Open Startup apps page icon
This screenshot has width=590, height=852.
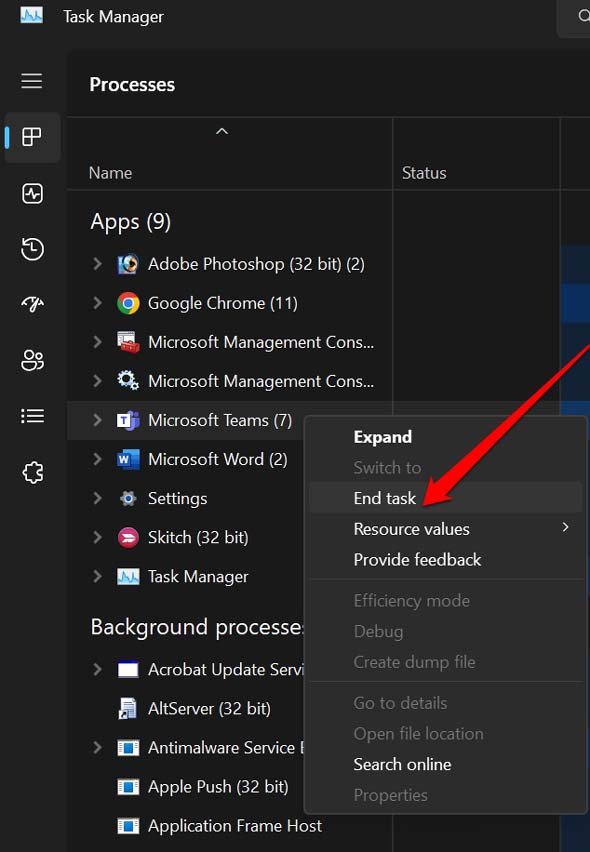pyautogui.click(x=32, y=305)
